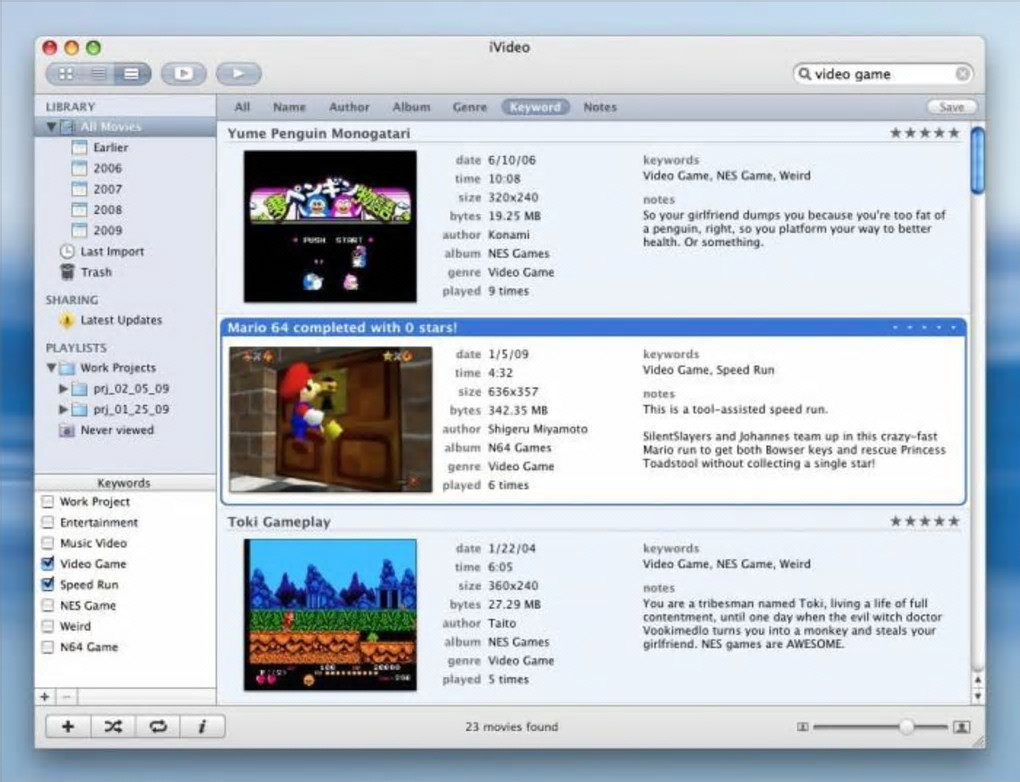The image size is (1020, 782).
Task: Enable the NES Game keyword checkbox
Action: pos(47,606)
